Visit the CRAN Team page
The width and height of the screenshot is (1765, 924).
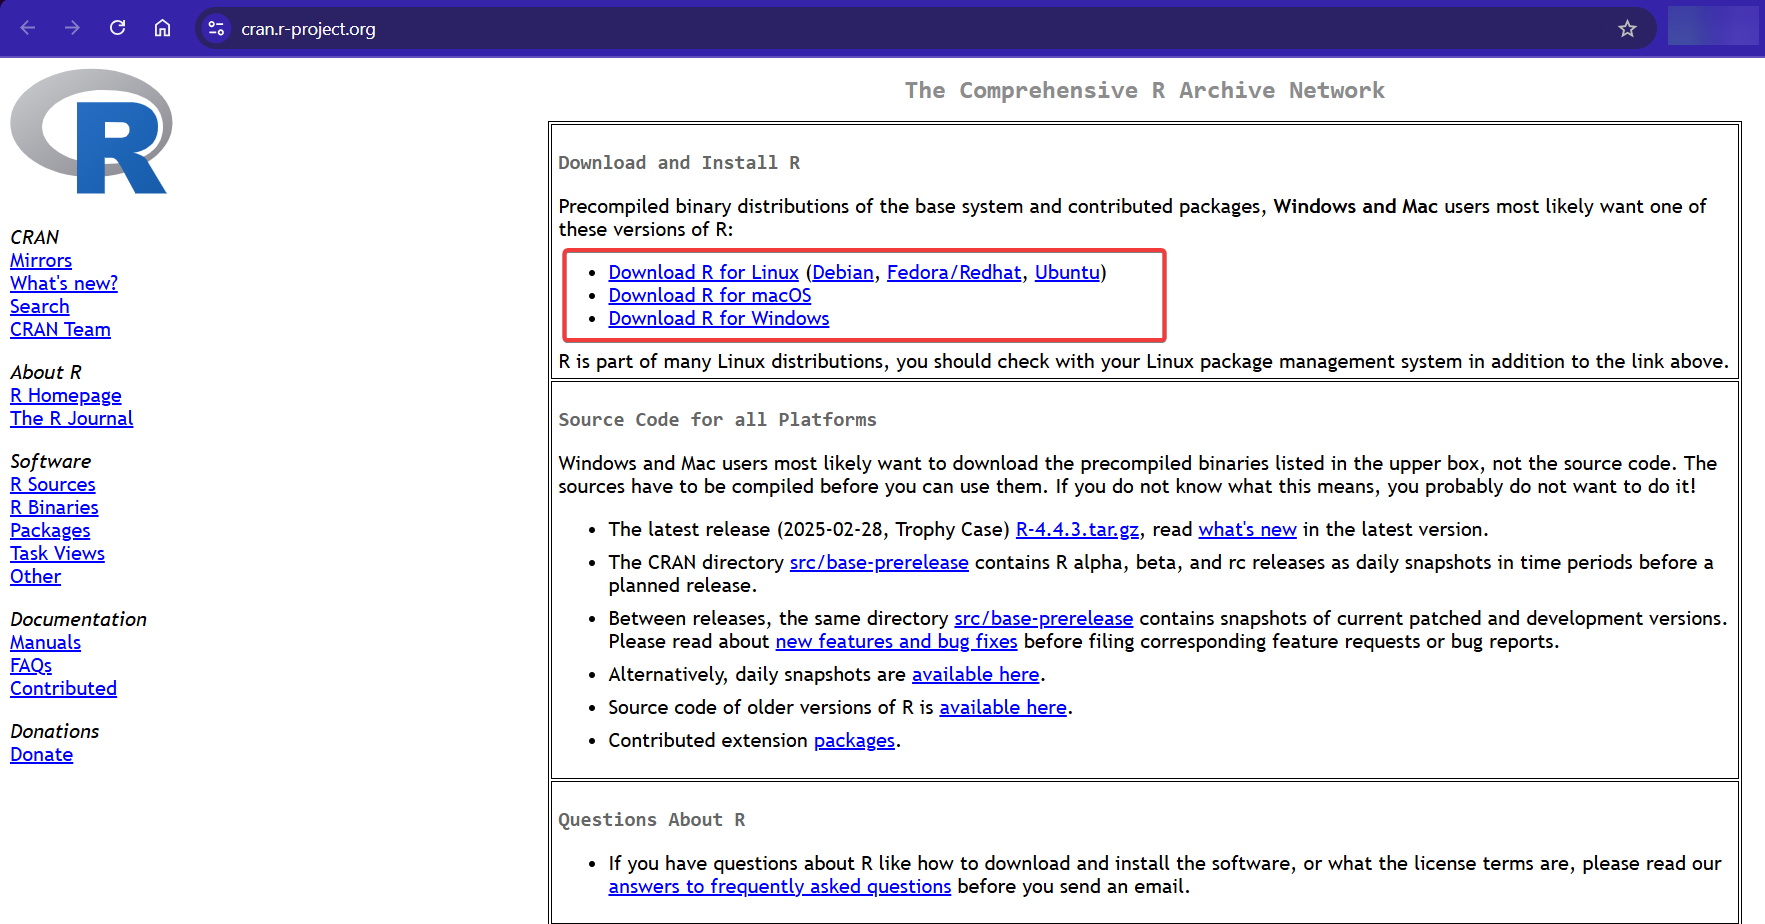pos(60,329)
